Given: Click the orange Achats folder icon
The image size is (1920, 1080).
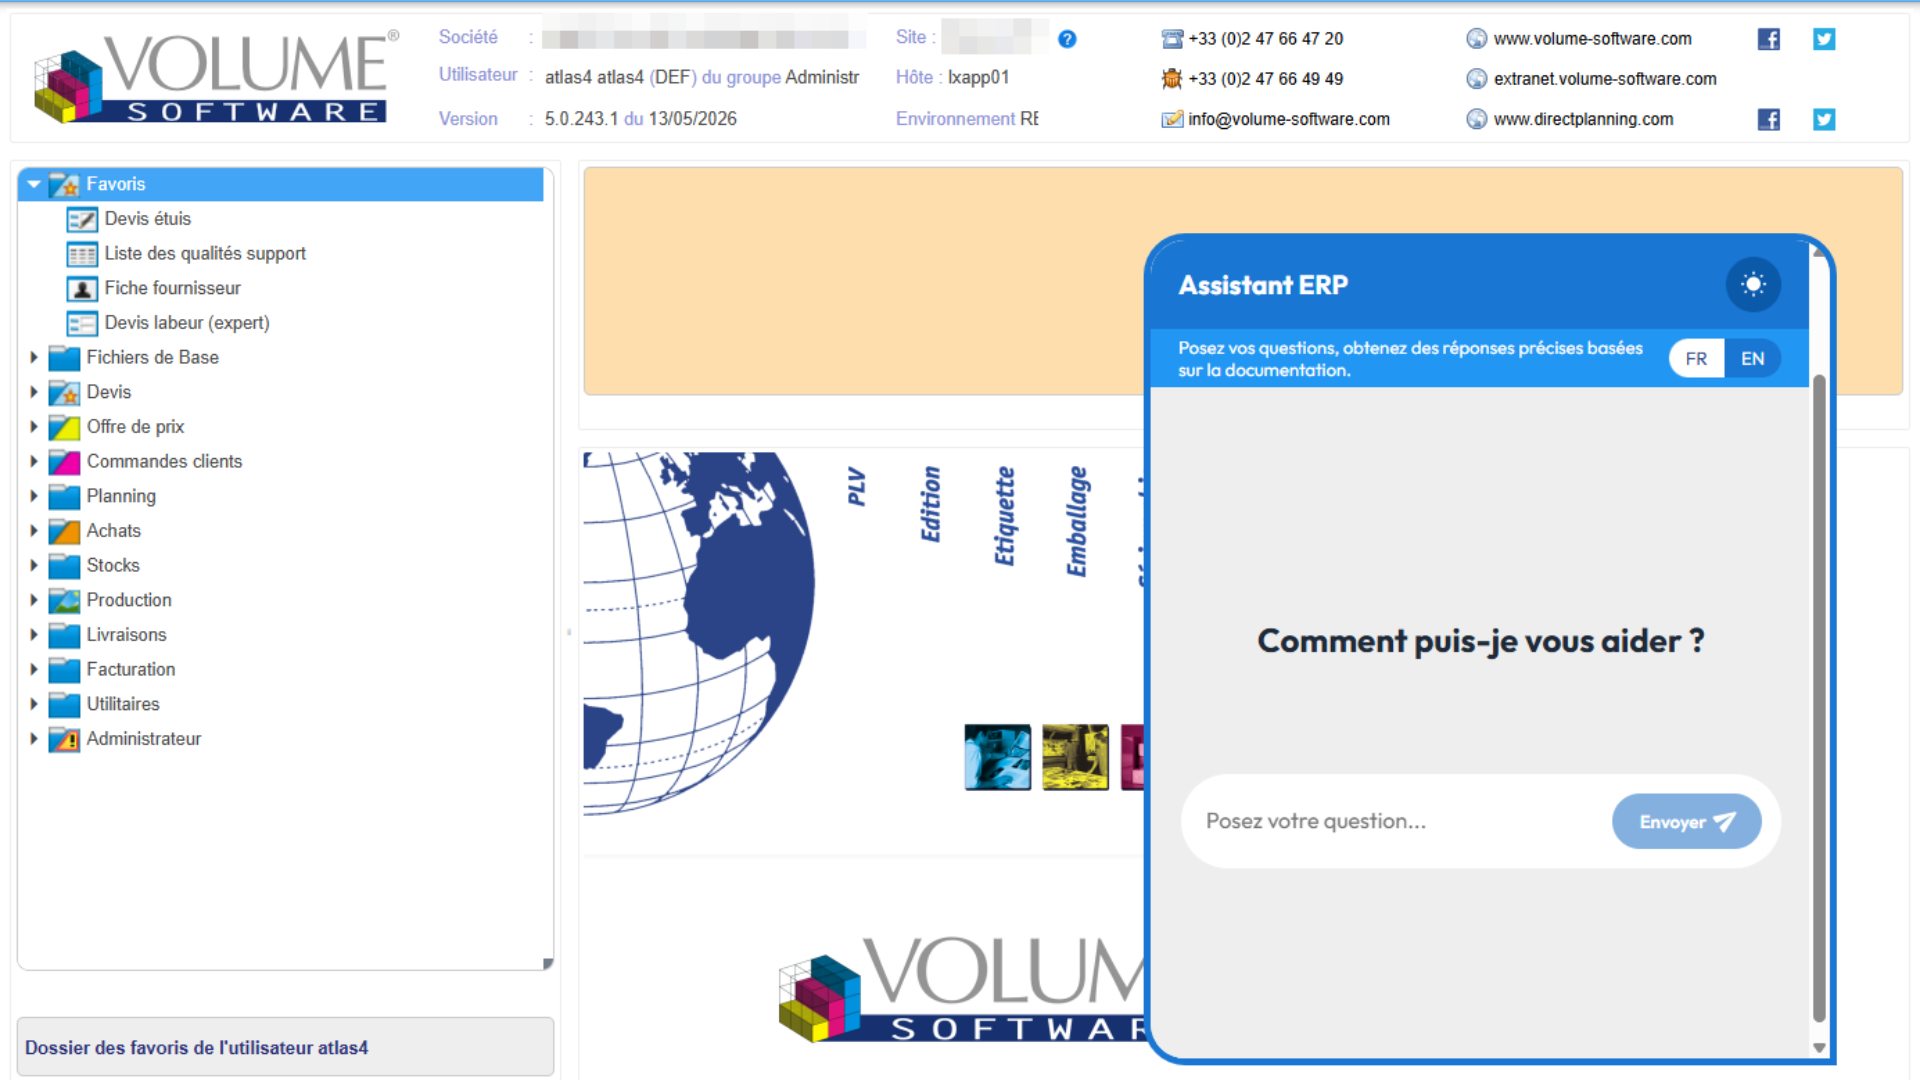Looking at the screenshot, I should (x=65, y=531).
